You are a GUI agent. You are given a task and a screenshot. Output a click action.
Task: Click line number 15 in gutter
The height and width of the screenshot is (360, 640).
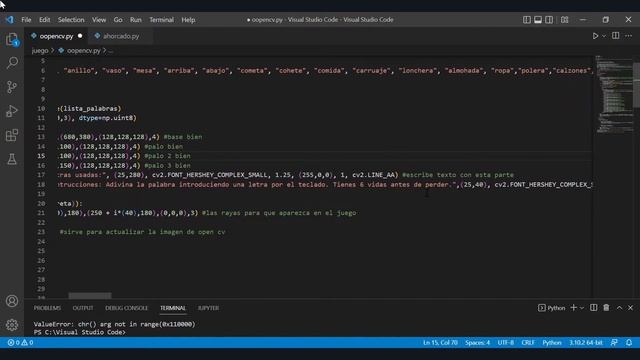pos(41,156)
